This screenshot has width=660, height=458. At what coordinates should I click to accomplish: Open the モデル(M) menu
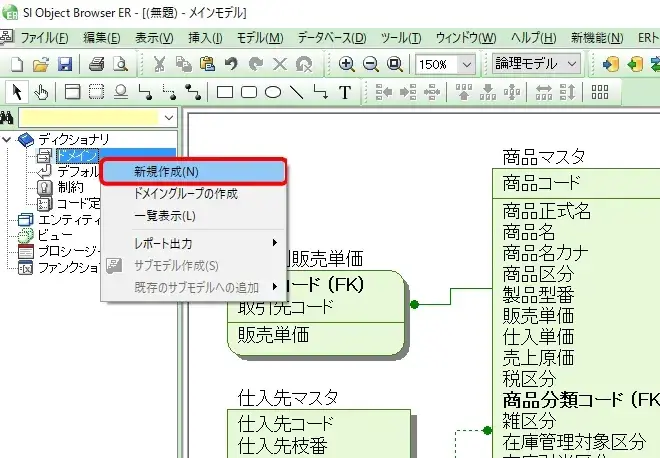[260, 38]
